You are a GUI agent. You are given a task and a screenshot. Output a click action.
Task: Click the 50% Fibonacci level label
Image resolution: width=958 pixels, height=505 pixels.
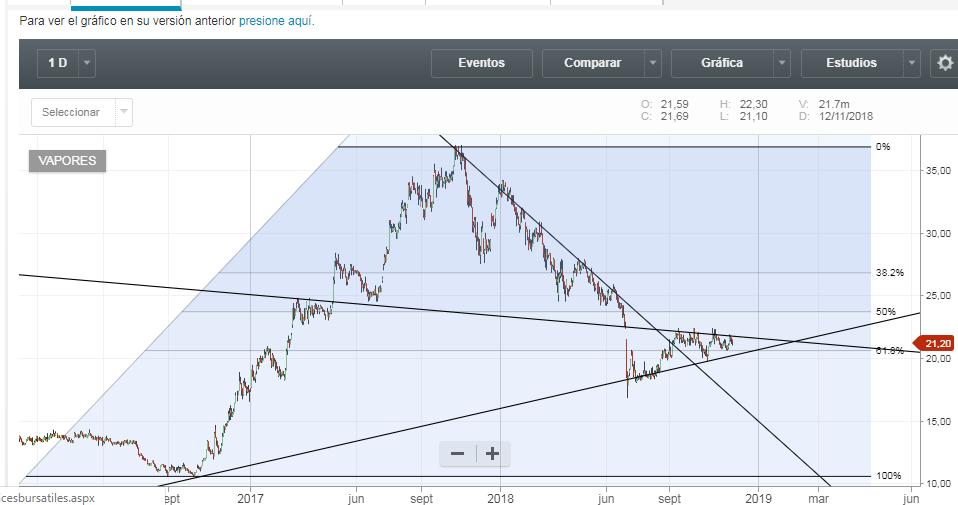pos(885,312)
